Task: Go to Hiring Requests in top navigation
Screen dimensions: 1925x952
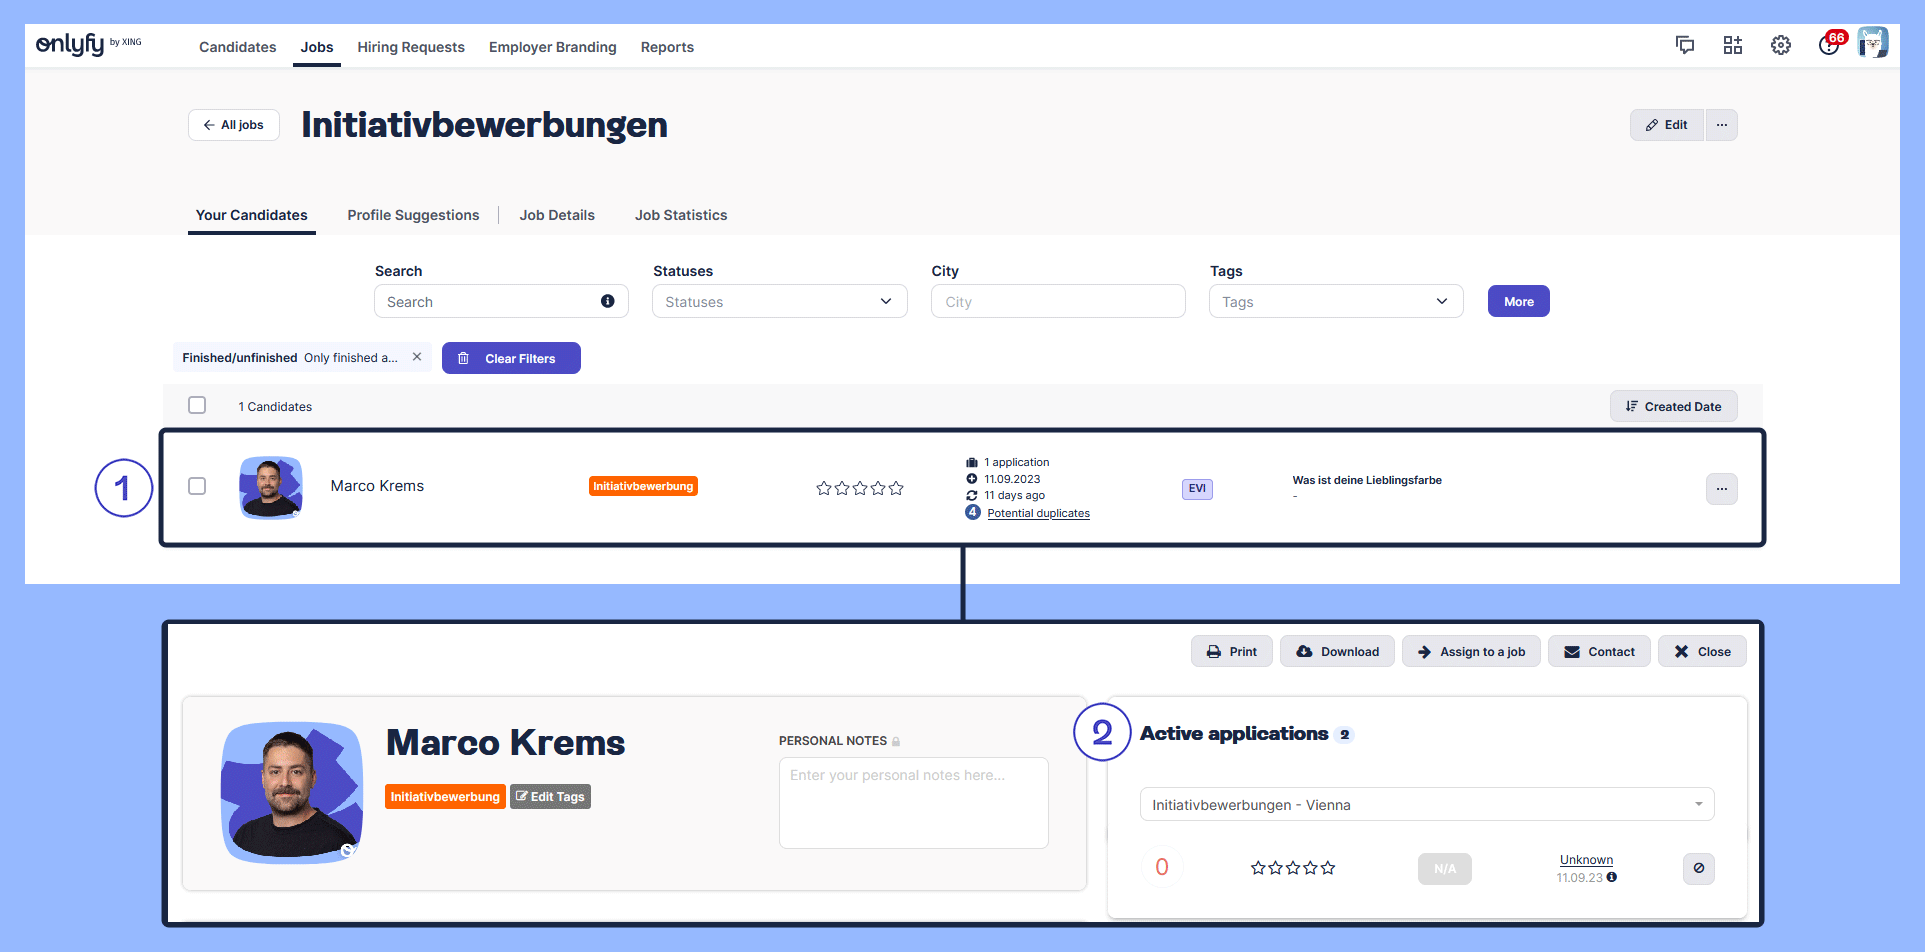Action: pyautogui.click(x=411, y=47)
